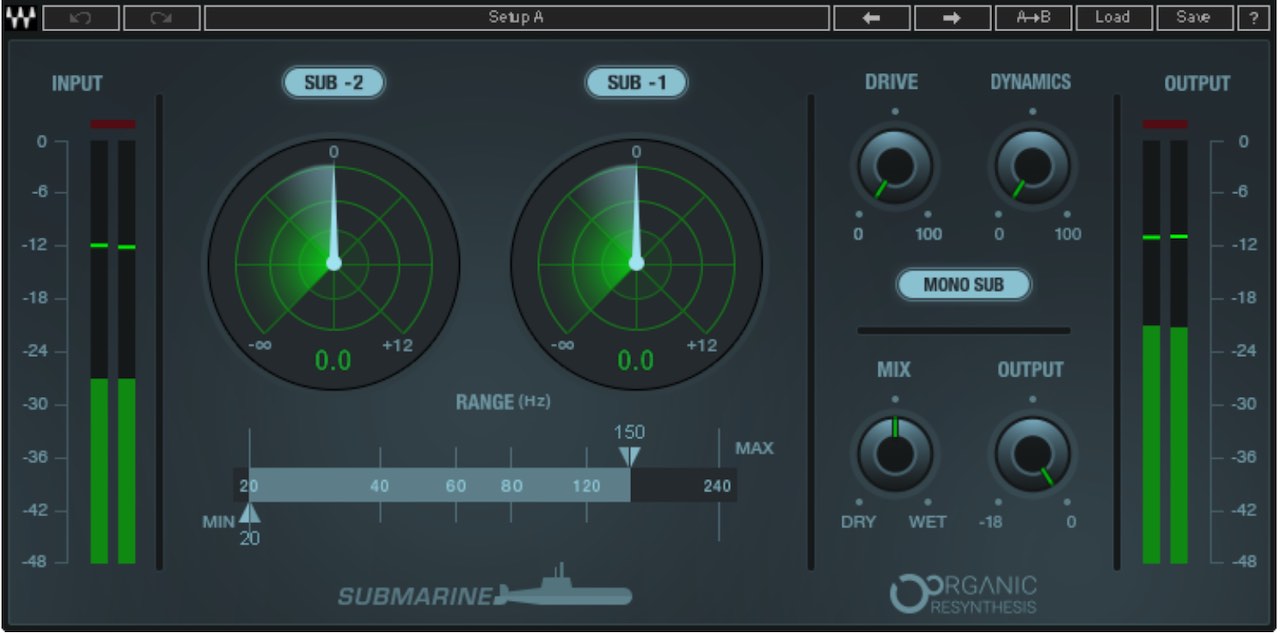Toggle the SUB -2 generator button
1280x633 pixels.
pyautogui.click(x=334, y=83)
